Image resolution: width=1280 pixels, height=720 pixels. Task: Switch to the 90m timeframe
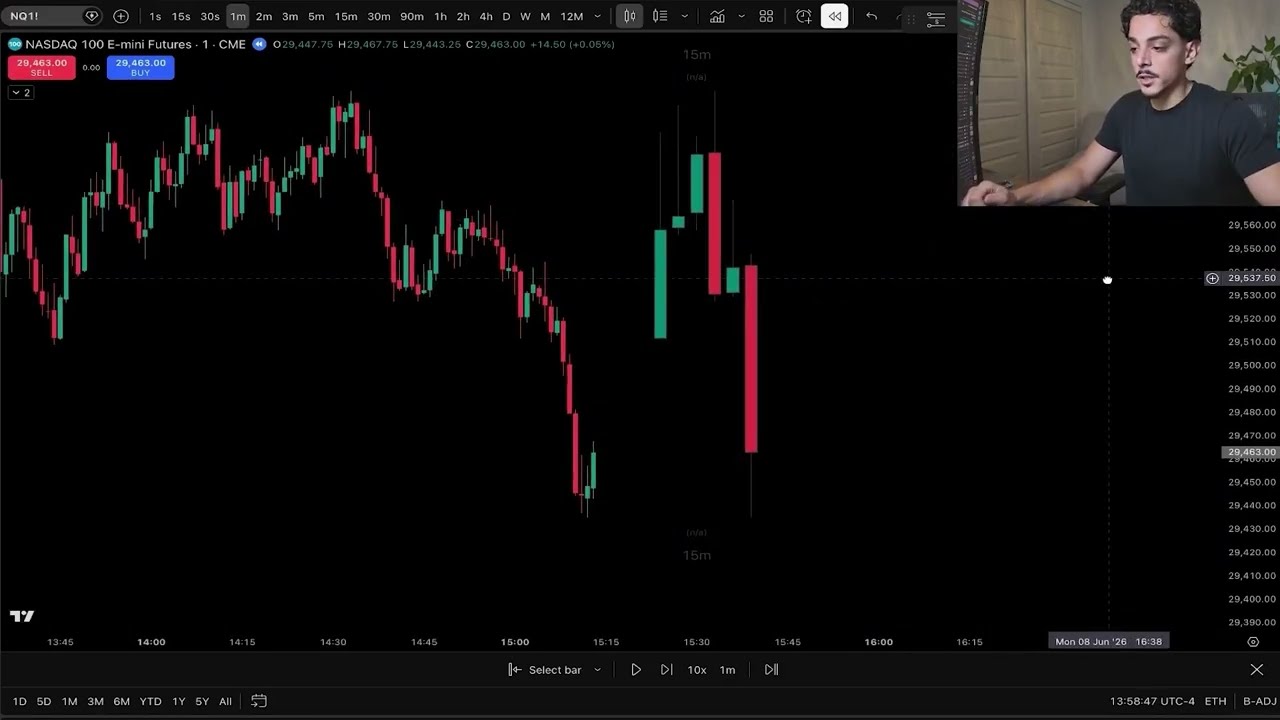[412, 16]
